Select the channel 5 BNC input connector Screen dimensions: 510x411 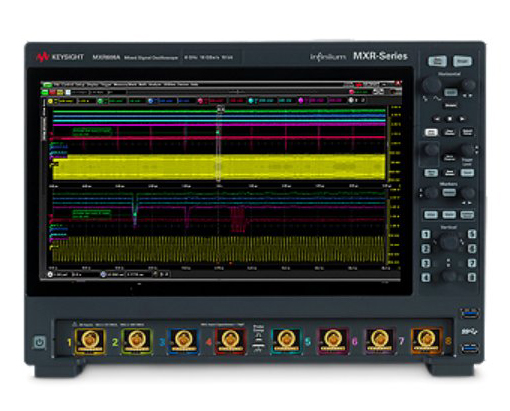click(x=286, y=341)
